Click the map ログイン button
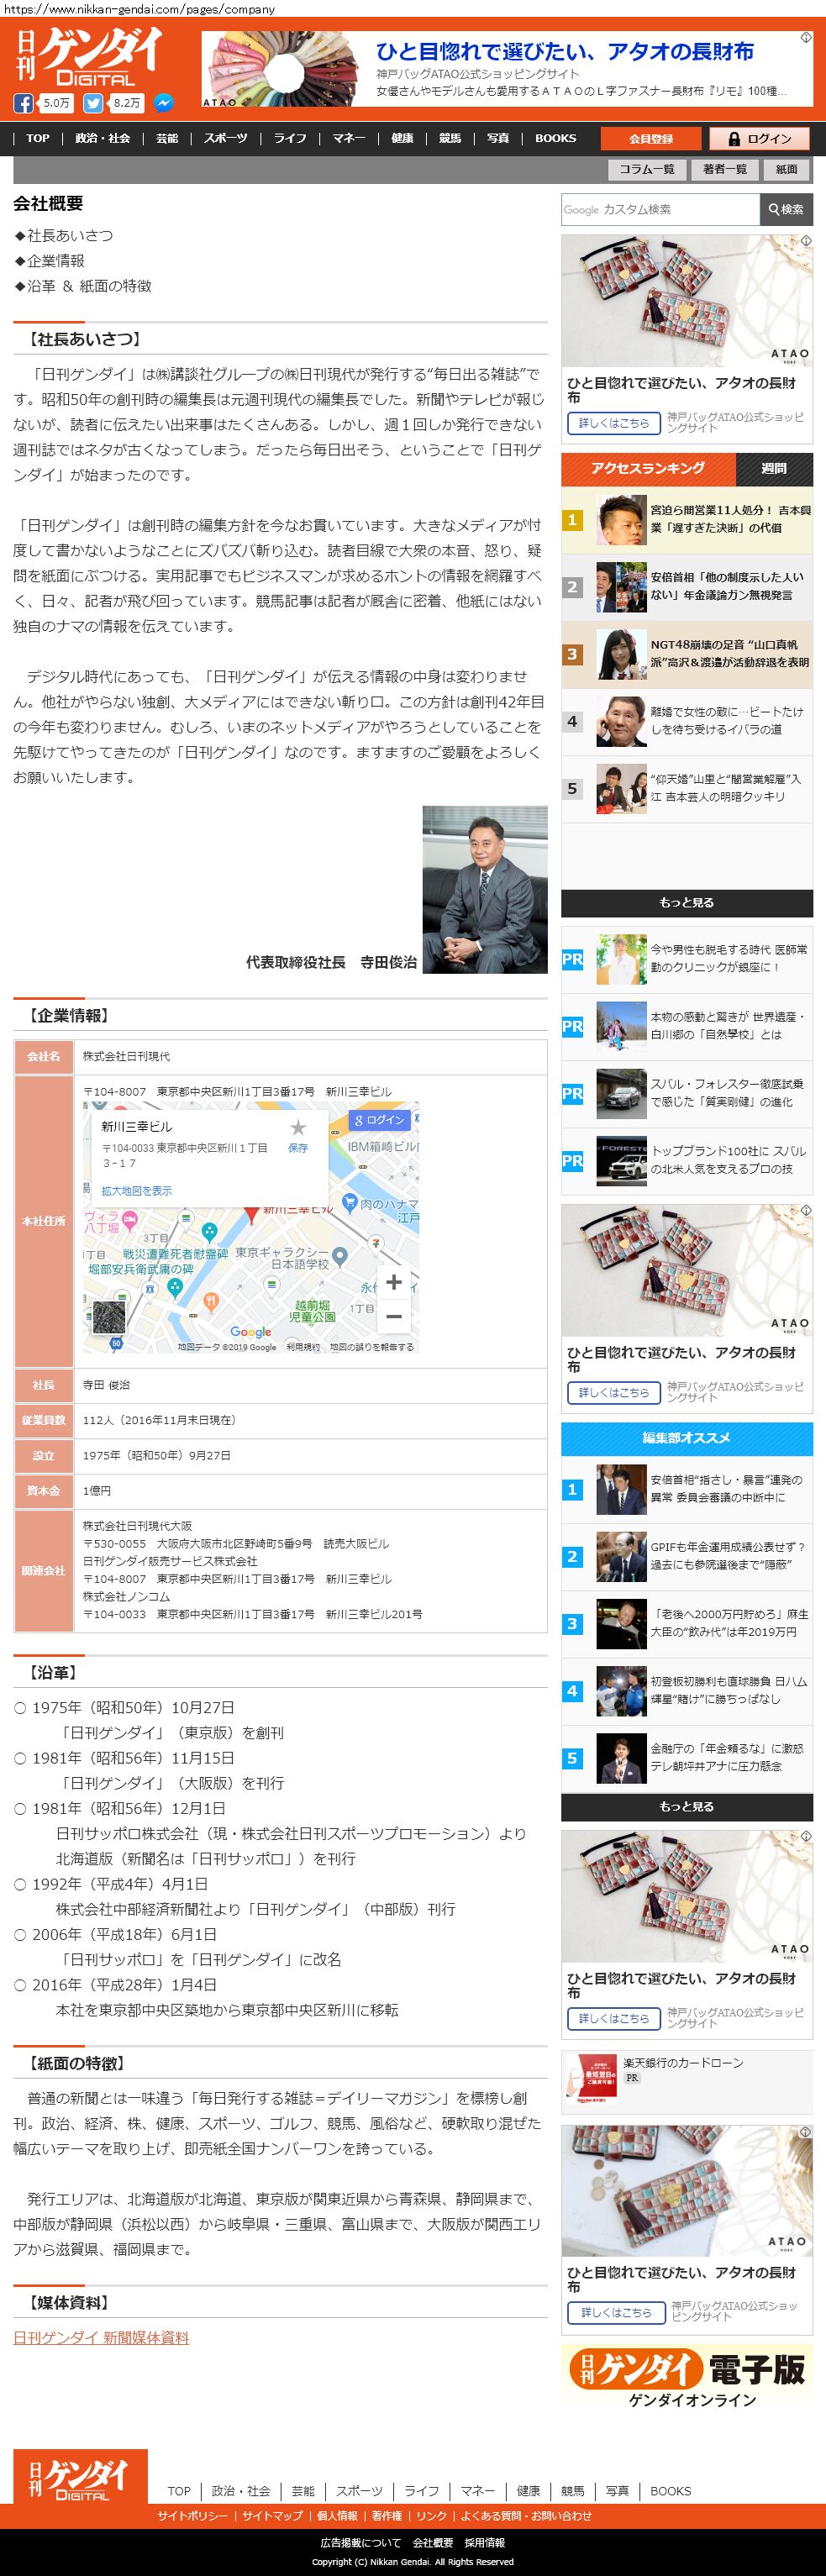Image resolution: width=826 pixels, height=2576 pixels. click(379, 1120)
